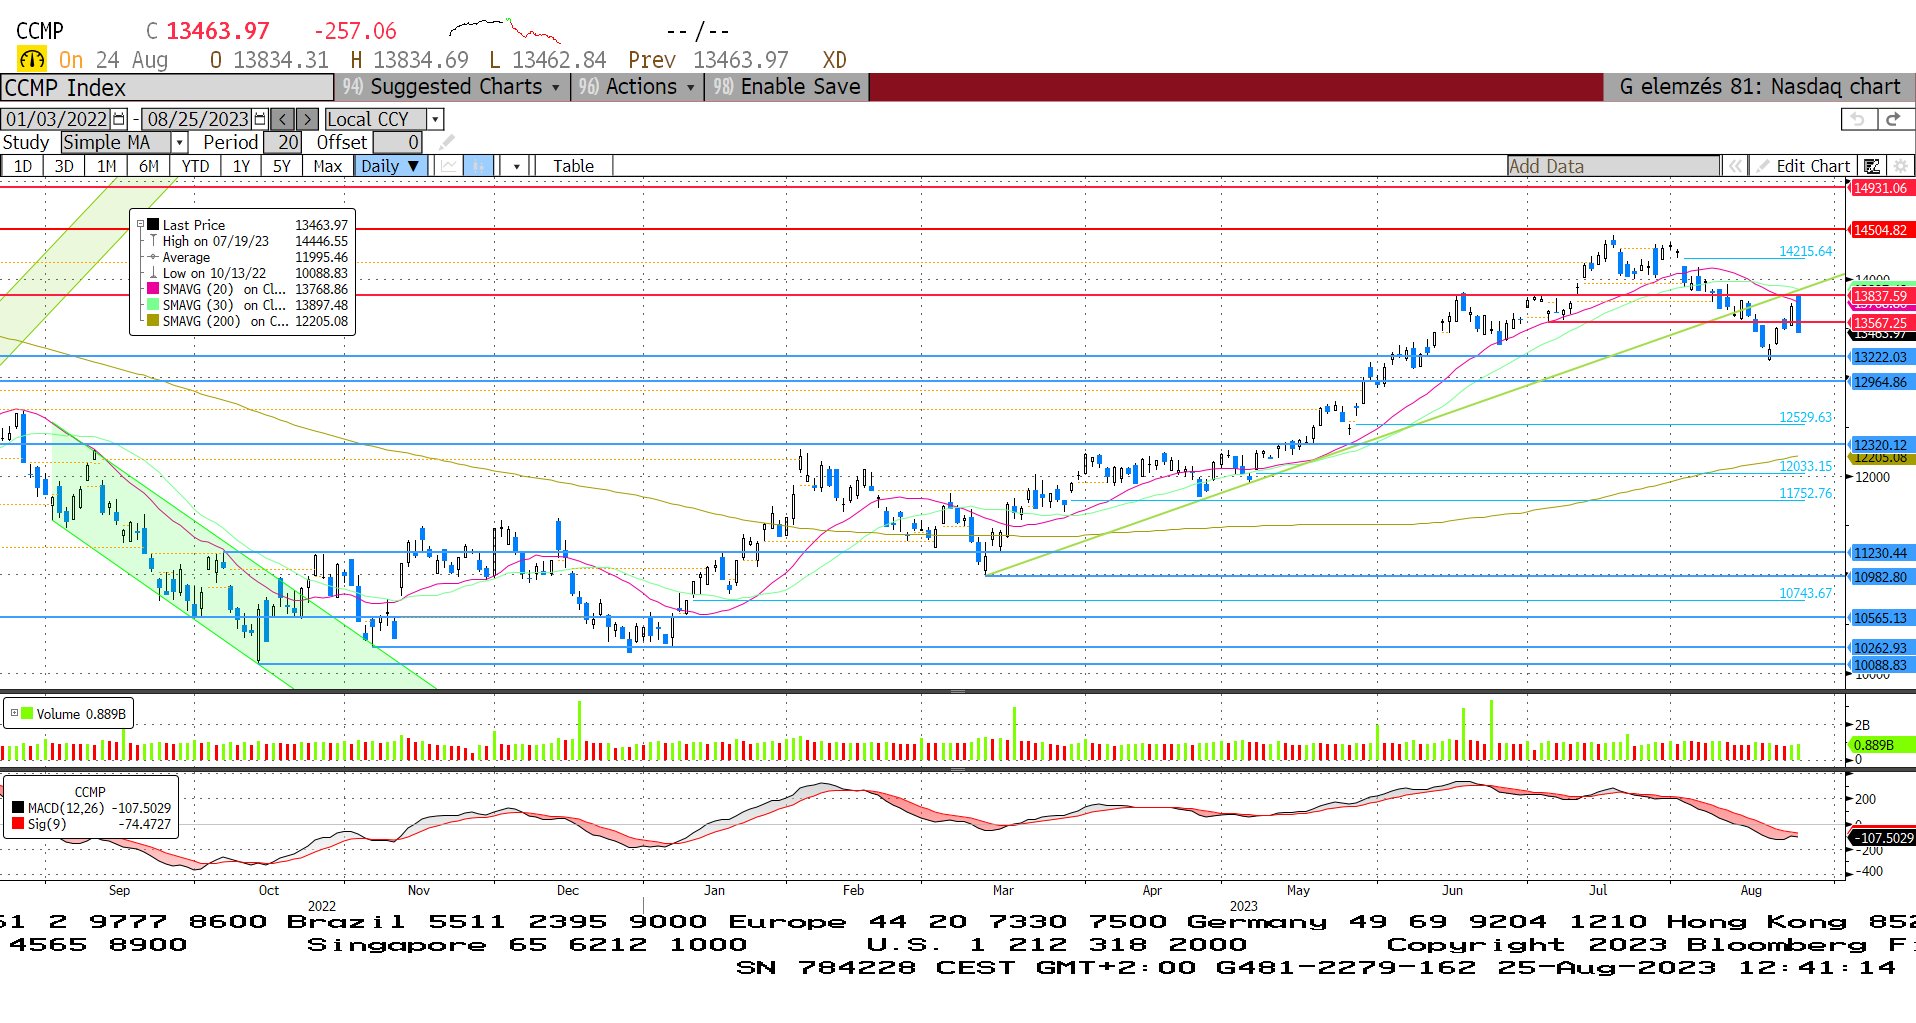Click the pencil edit study icon
Image resolution: width=1916 pixels, height=1023 pixels.
coord(447,142)
